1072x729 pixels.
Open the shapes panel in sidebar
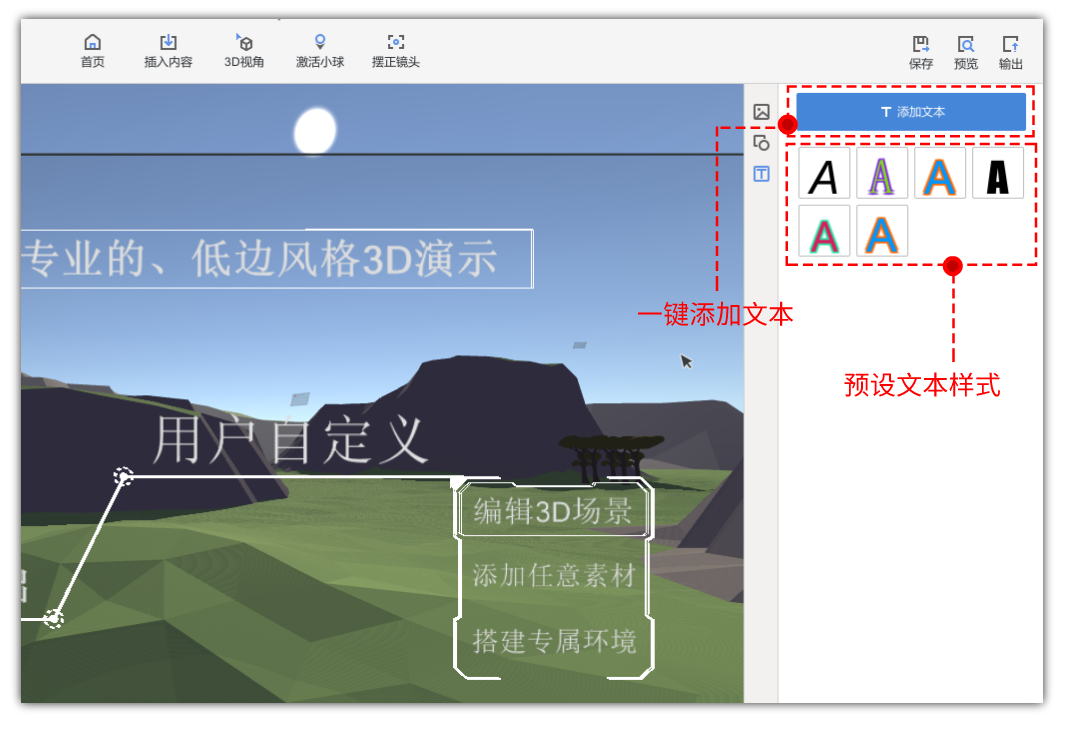pos(762,143)
